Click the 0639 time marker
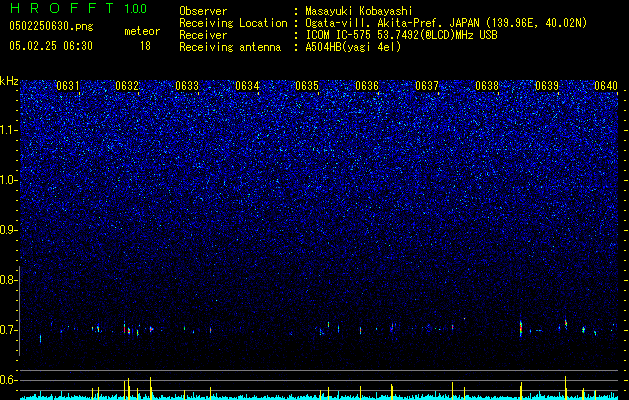The height and width of the screenshot is (400, 629). (547, 86)
